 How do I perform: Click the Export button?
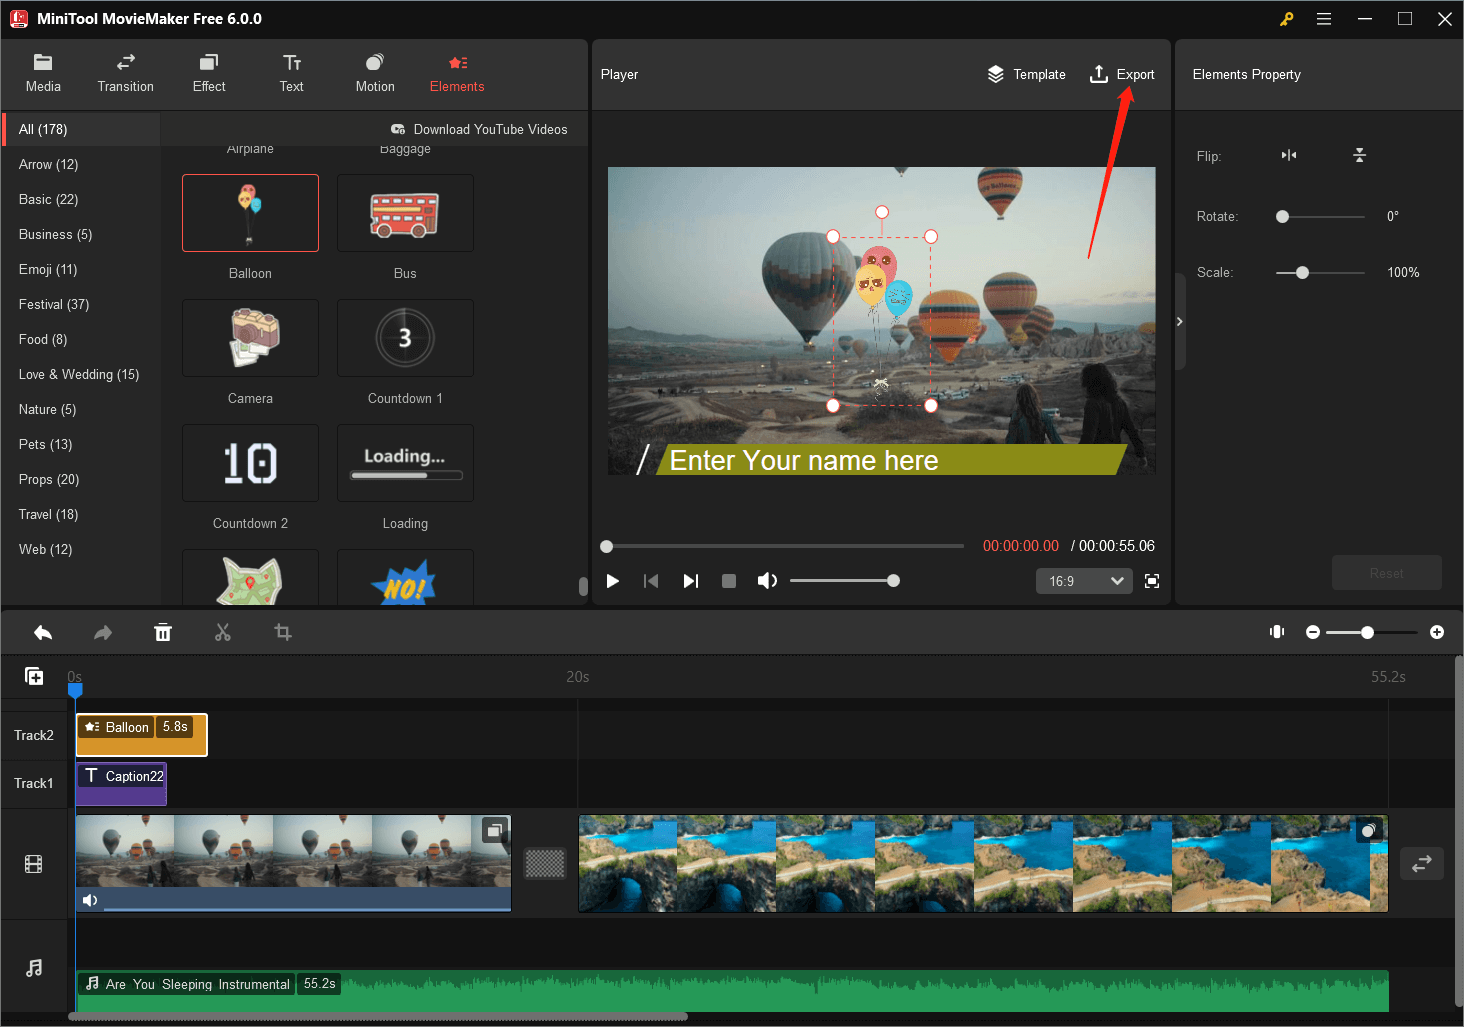click(1122, 74)
